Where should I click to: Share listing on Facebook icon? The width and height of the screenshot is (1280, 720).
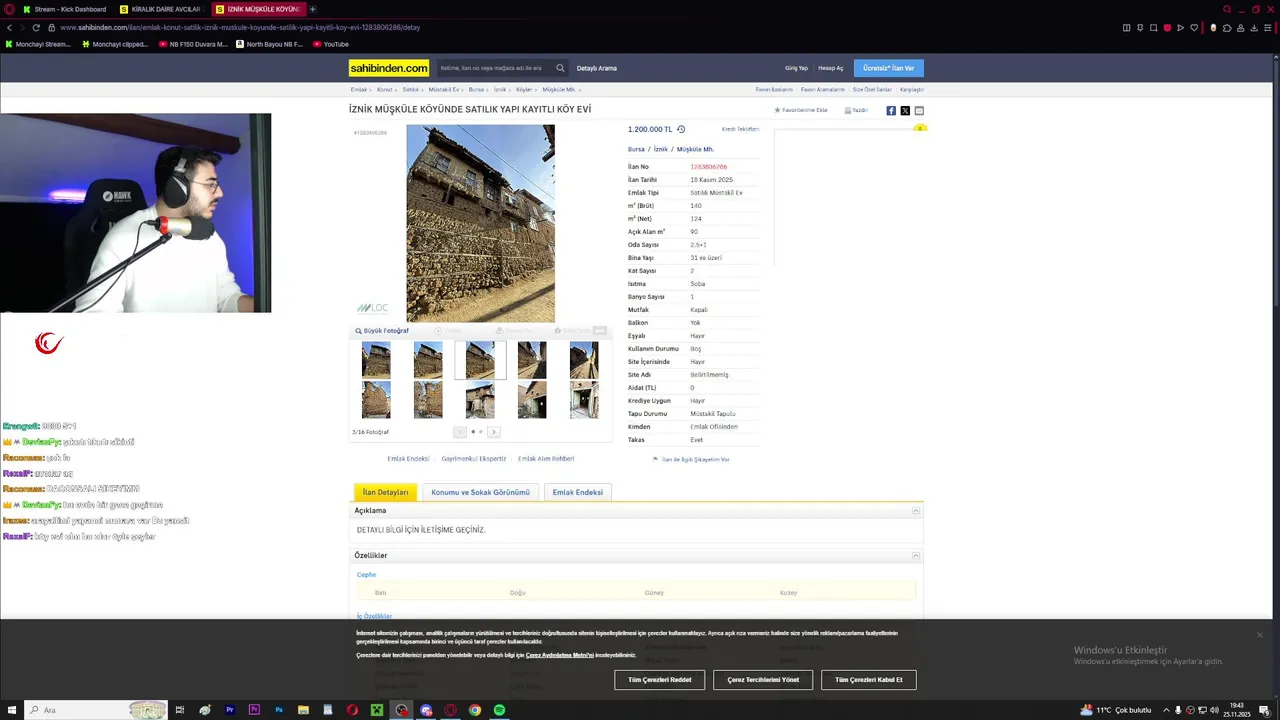click(x=891, y=110)
